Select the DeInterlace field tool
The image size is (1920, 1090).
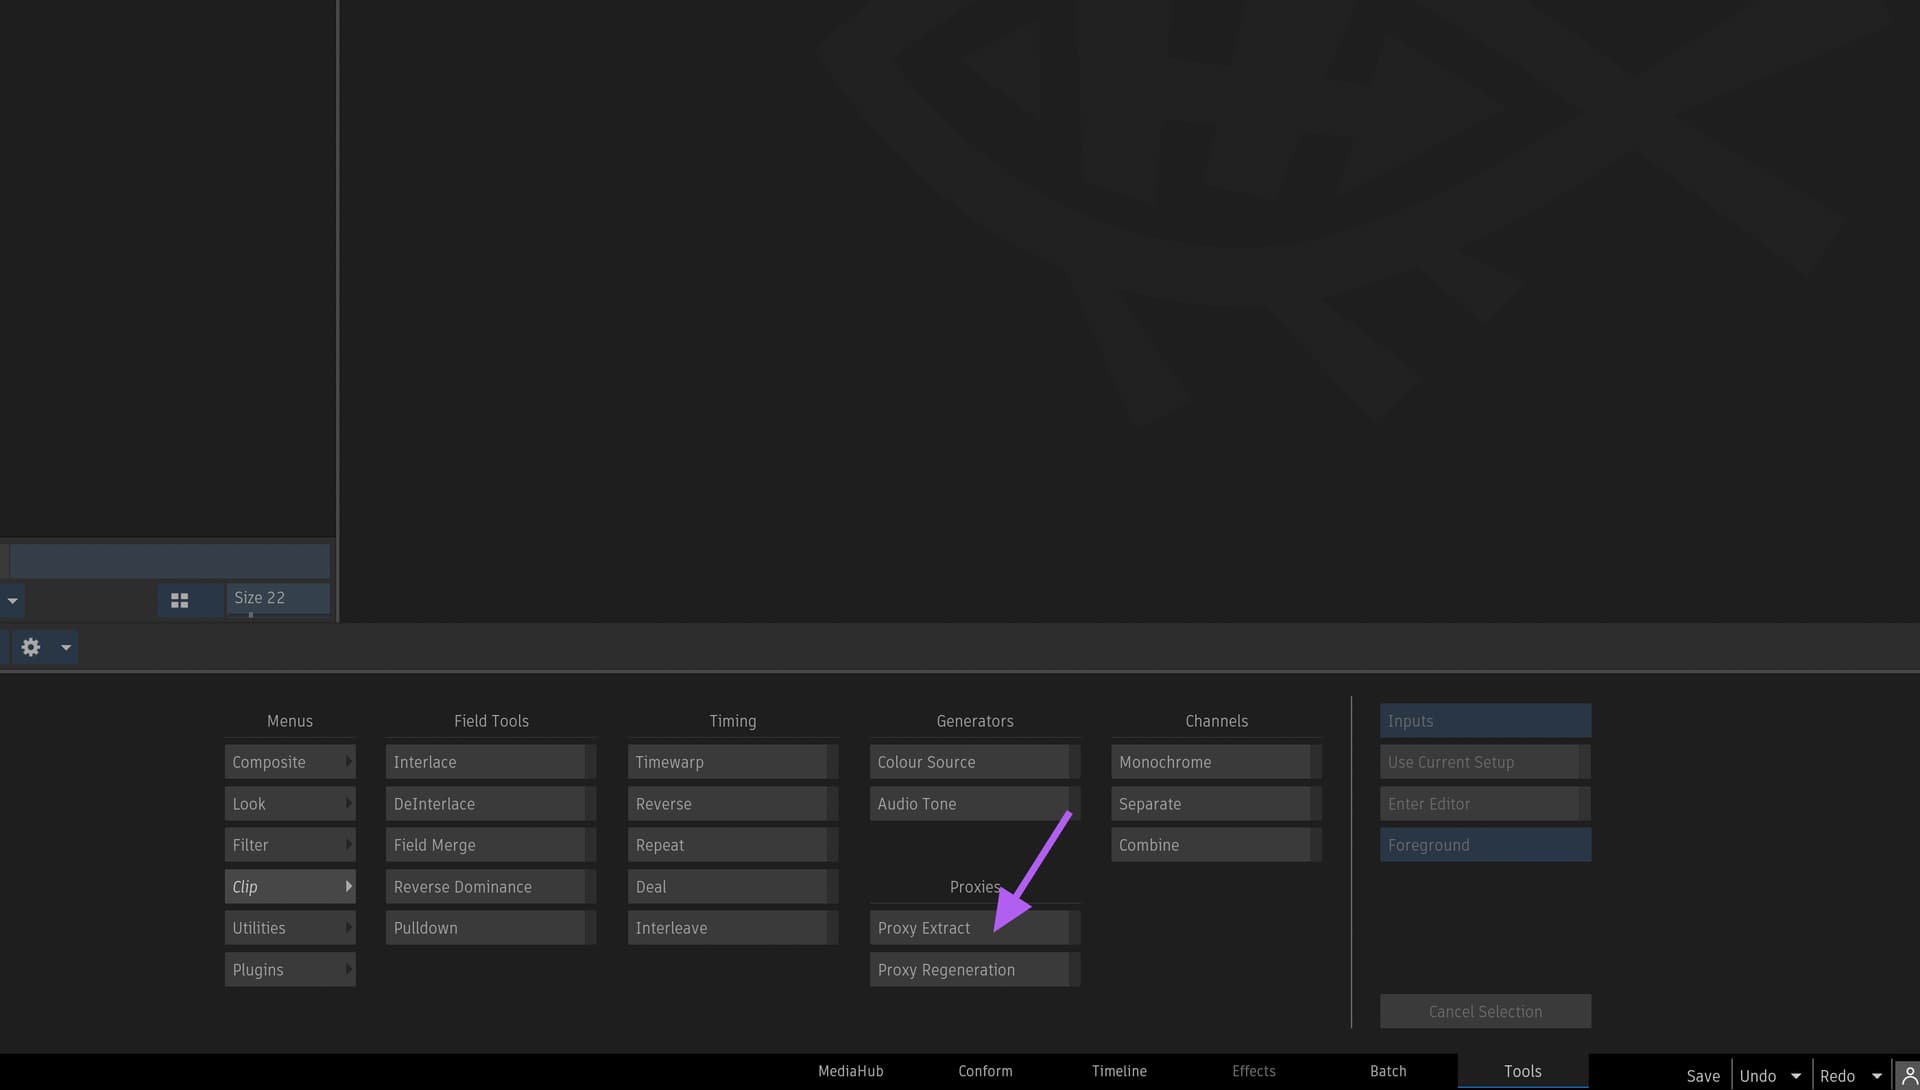(485, 804)
